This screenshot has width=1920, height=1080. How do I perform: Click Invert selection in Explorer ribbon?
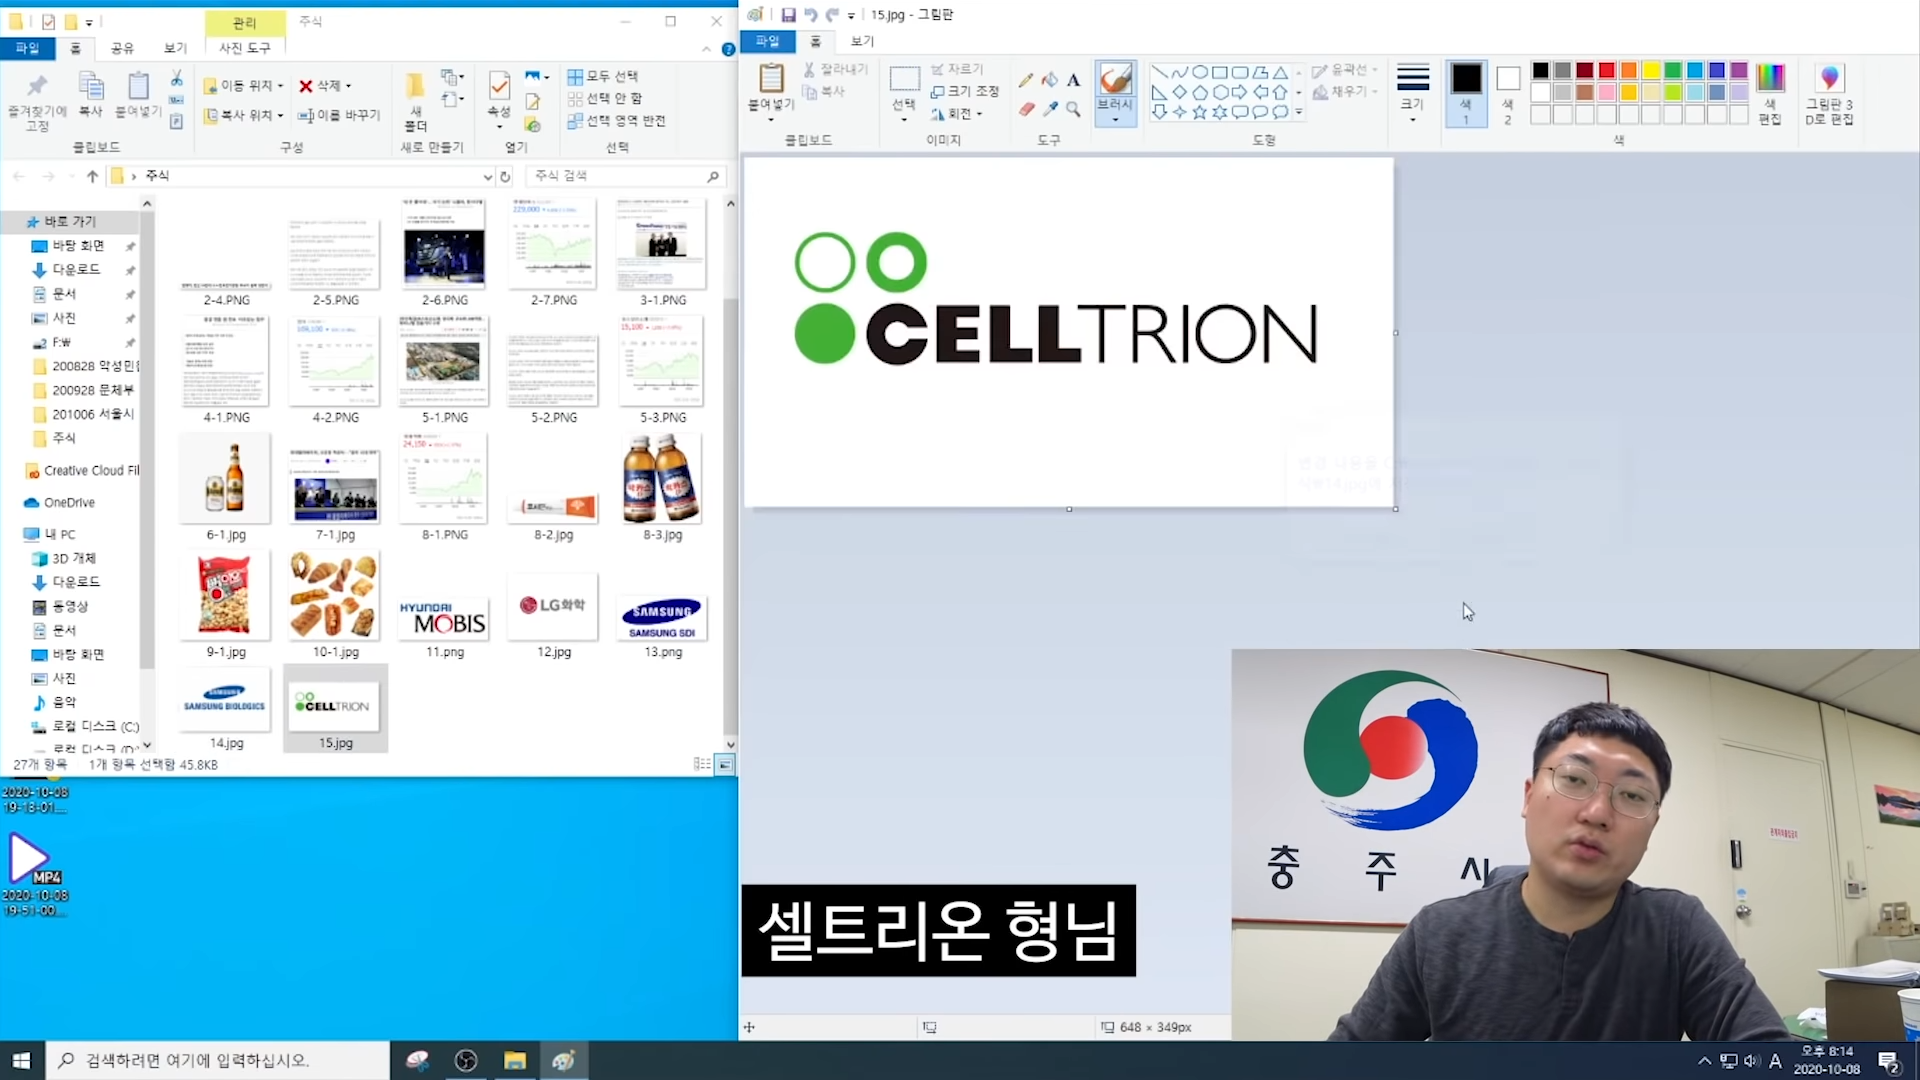pyautogui.click(x=617, y=121)
